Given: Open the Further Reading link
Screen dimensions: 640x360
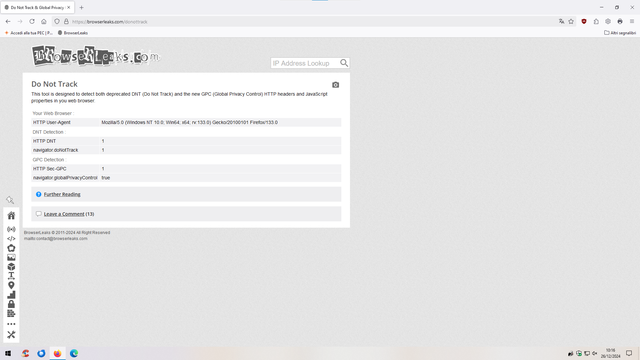Looking at the screenshot, I should point(62,194).
